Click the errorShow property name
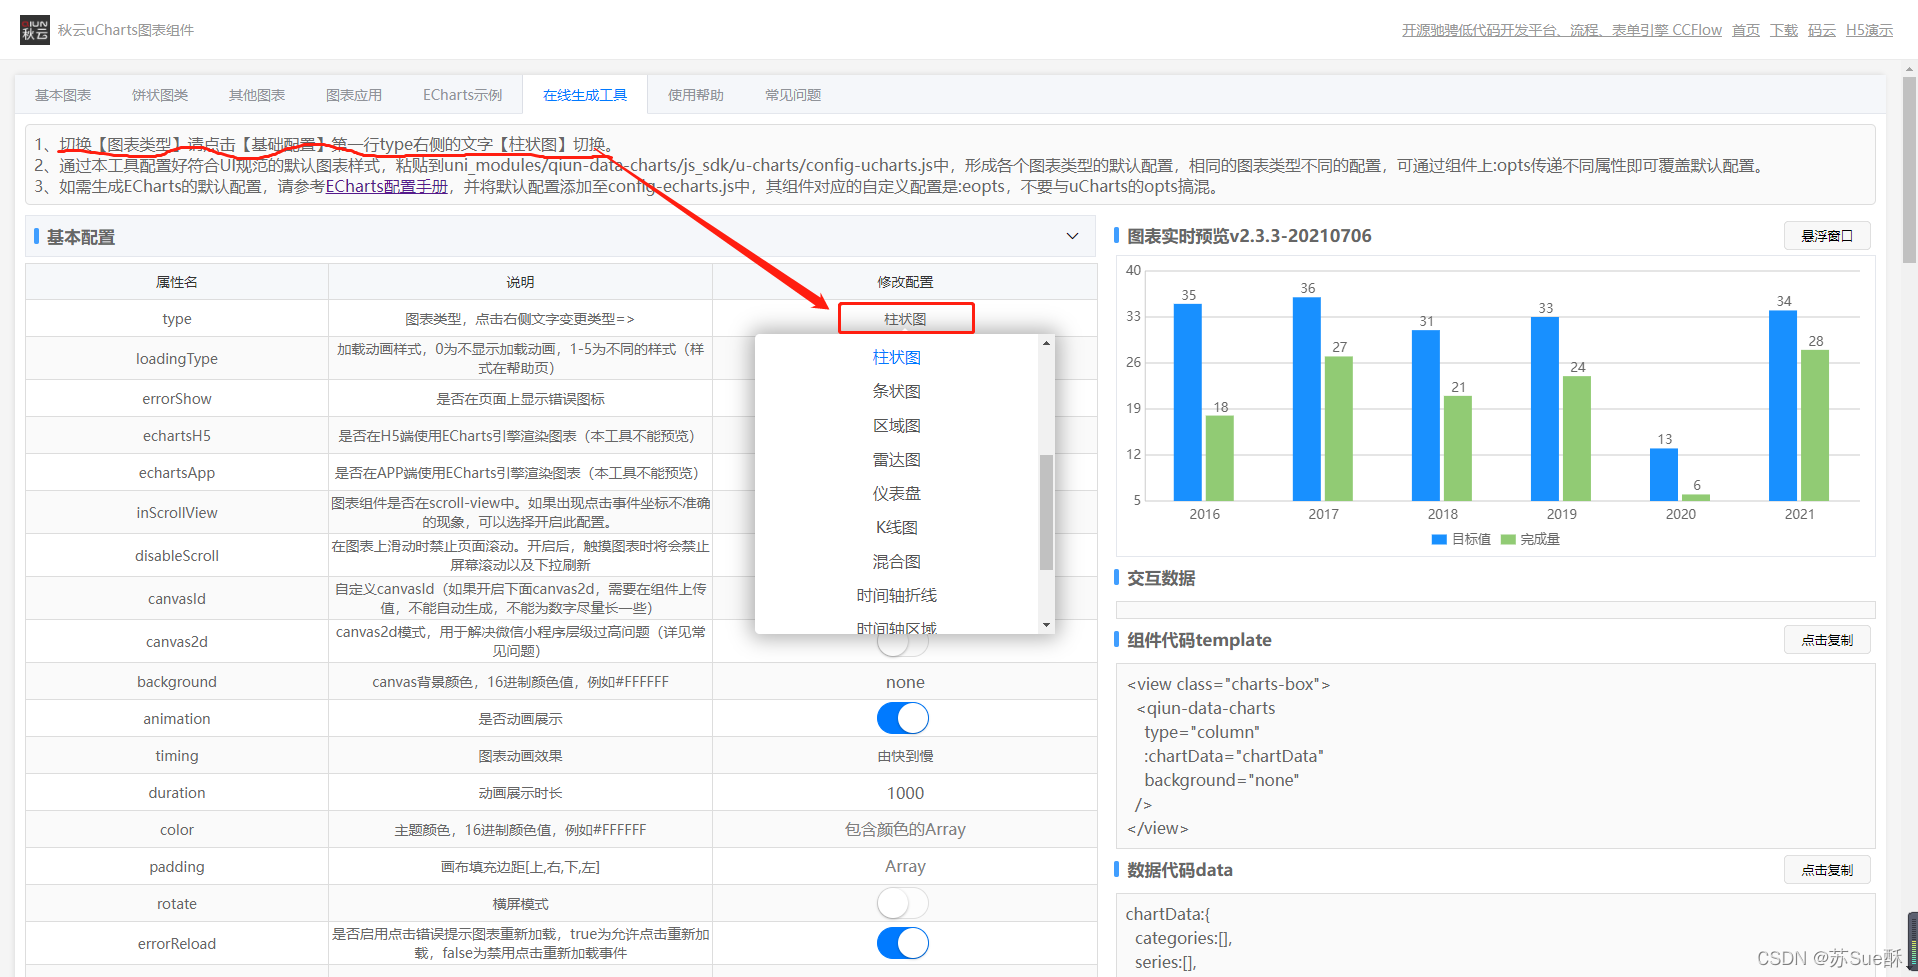Image resolution: width=1918 pixels, height=977 pixels. tap(177, 398)
